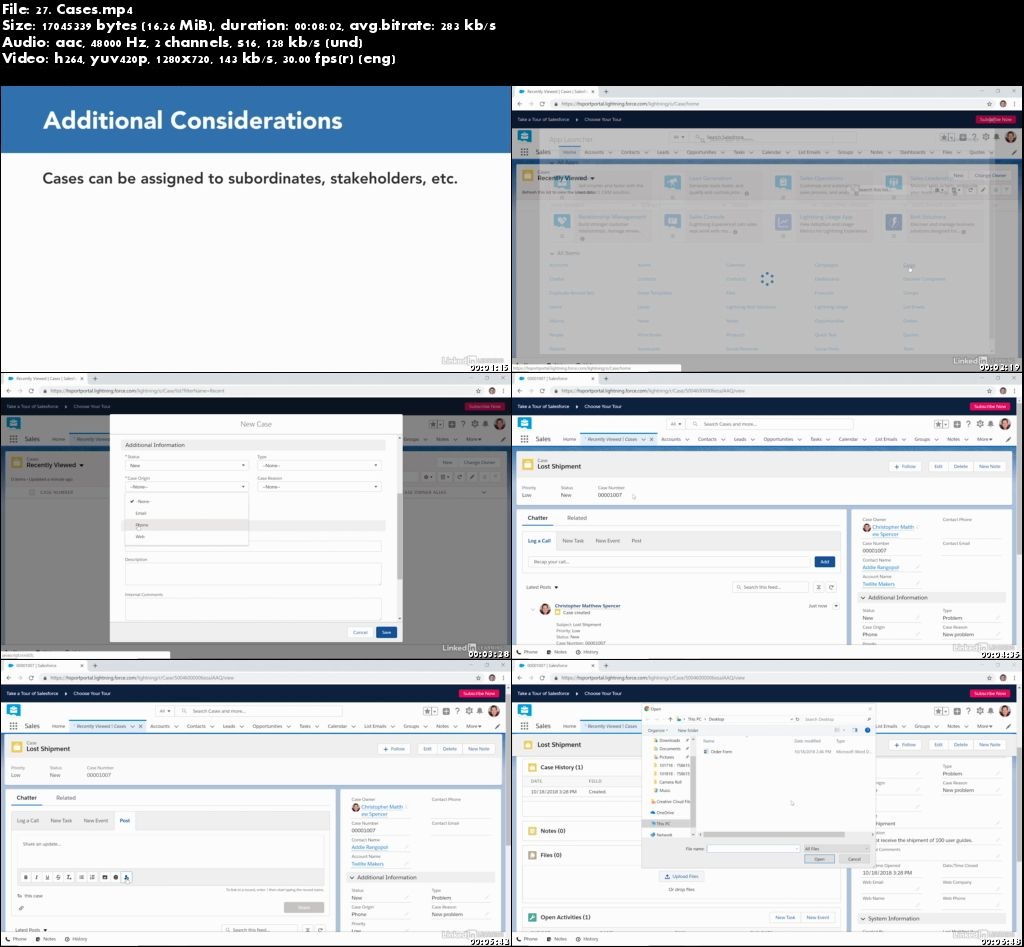This screenshot has height=947, width=1024.
Task: Click the Underline icon in the 00:05:43 Post editor
Action: click(x=47, y=877)
